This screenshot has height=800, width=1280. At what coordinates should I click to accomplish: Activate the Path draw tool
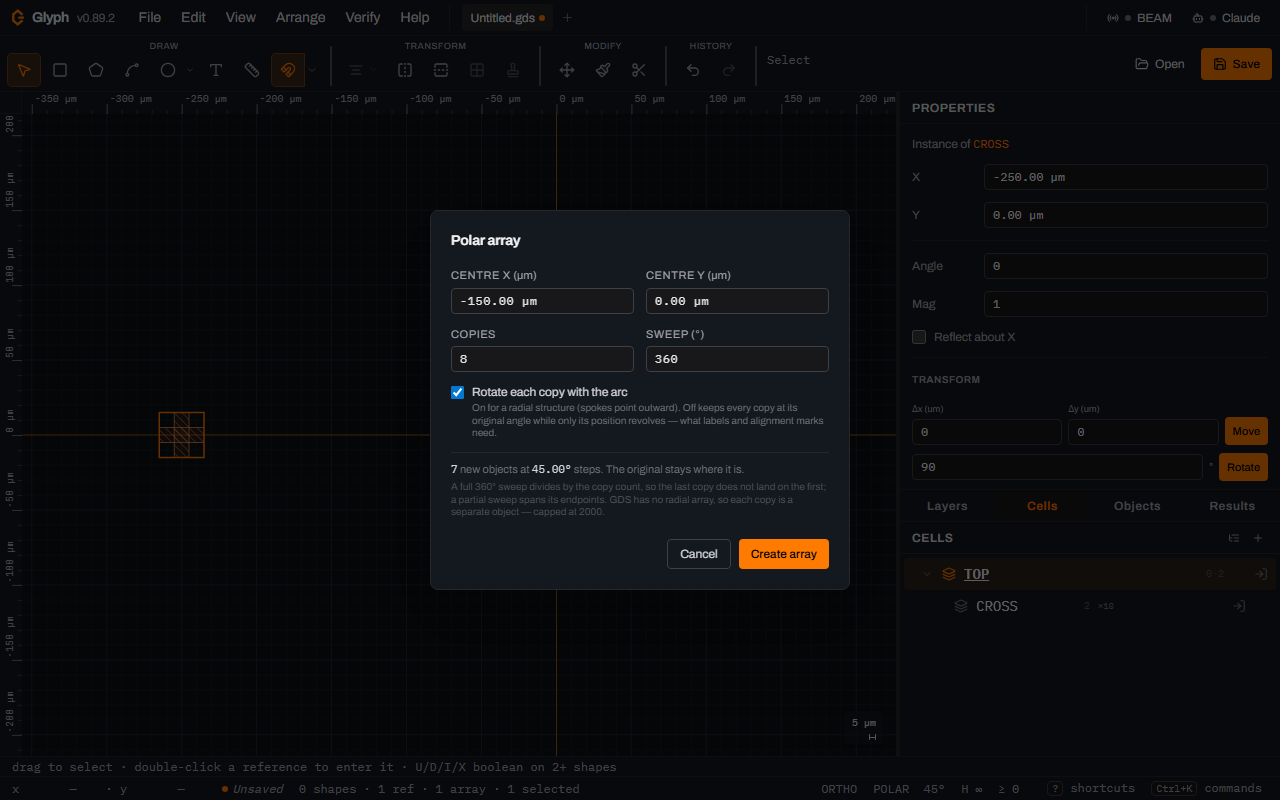click(132, 70)
